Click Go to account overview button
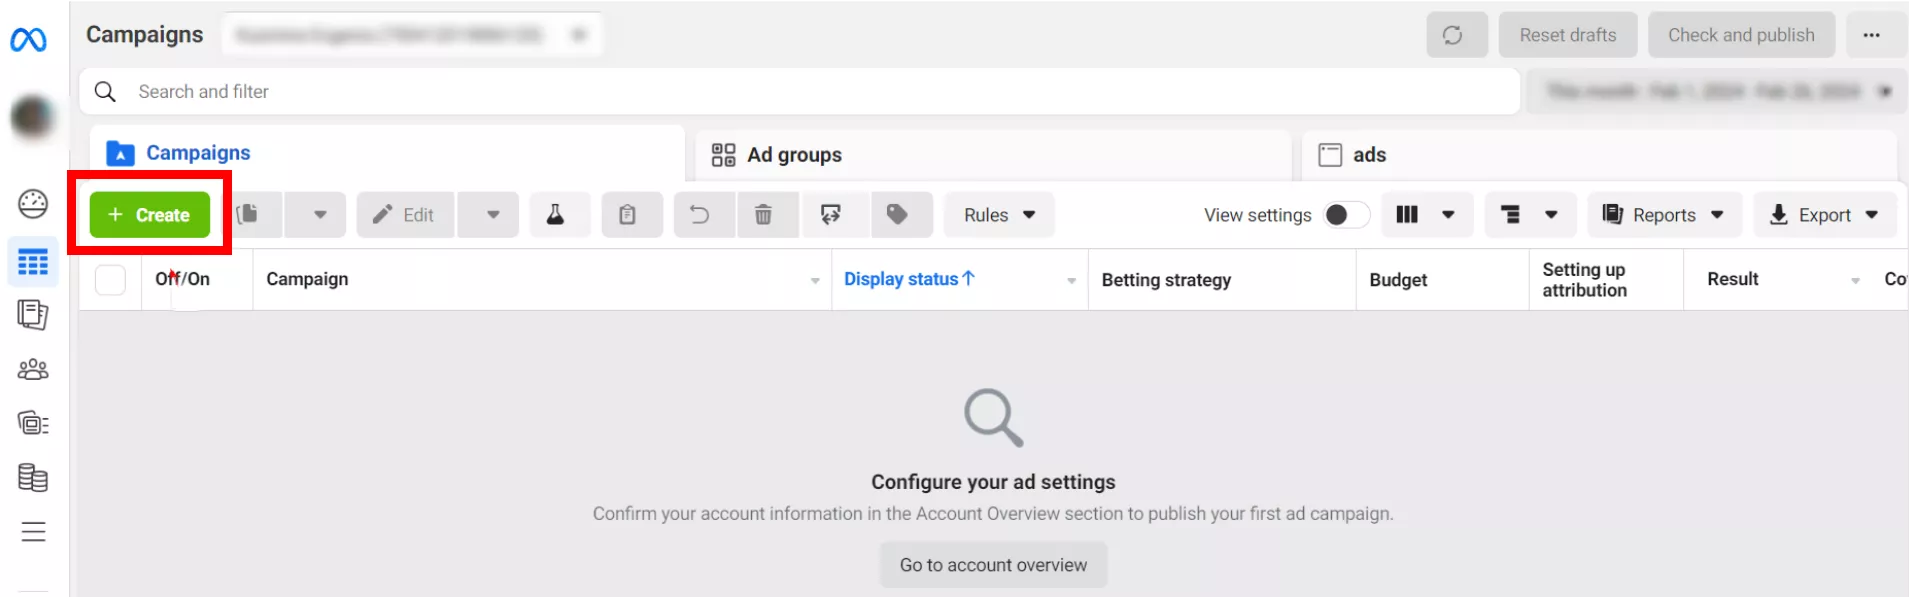1909x597 pixels. [993, 565]
